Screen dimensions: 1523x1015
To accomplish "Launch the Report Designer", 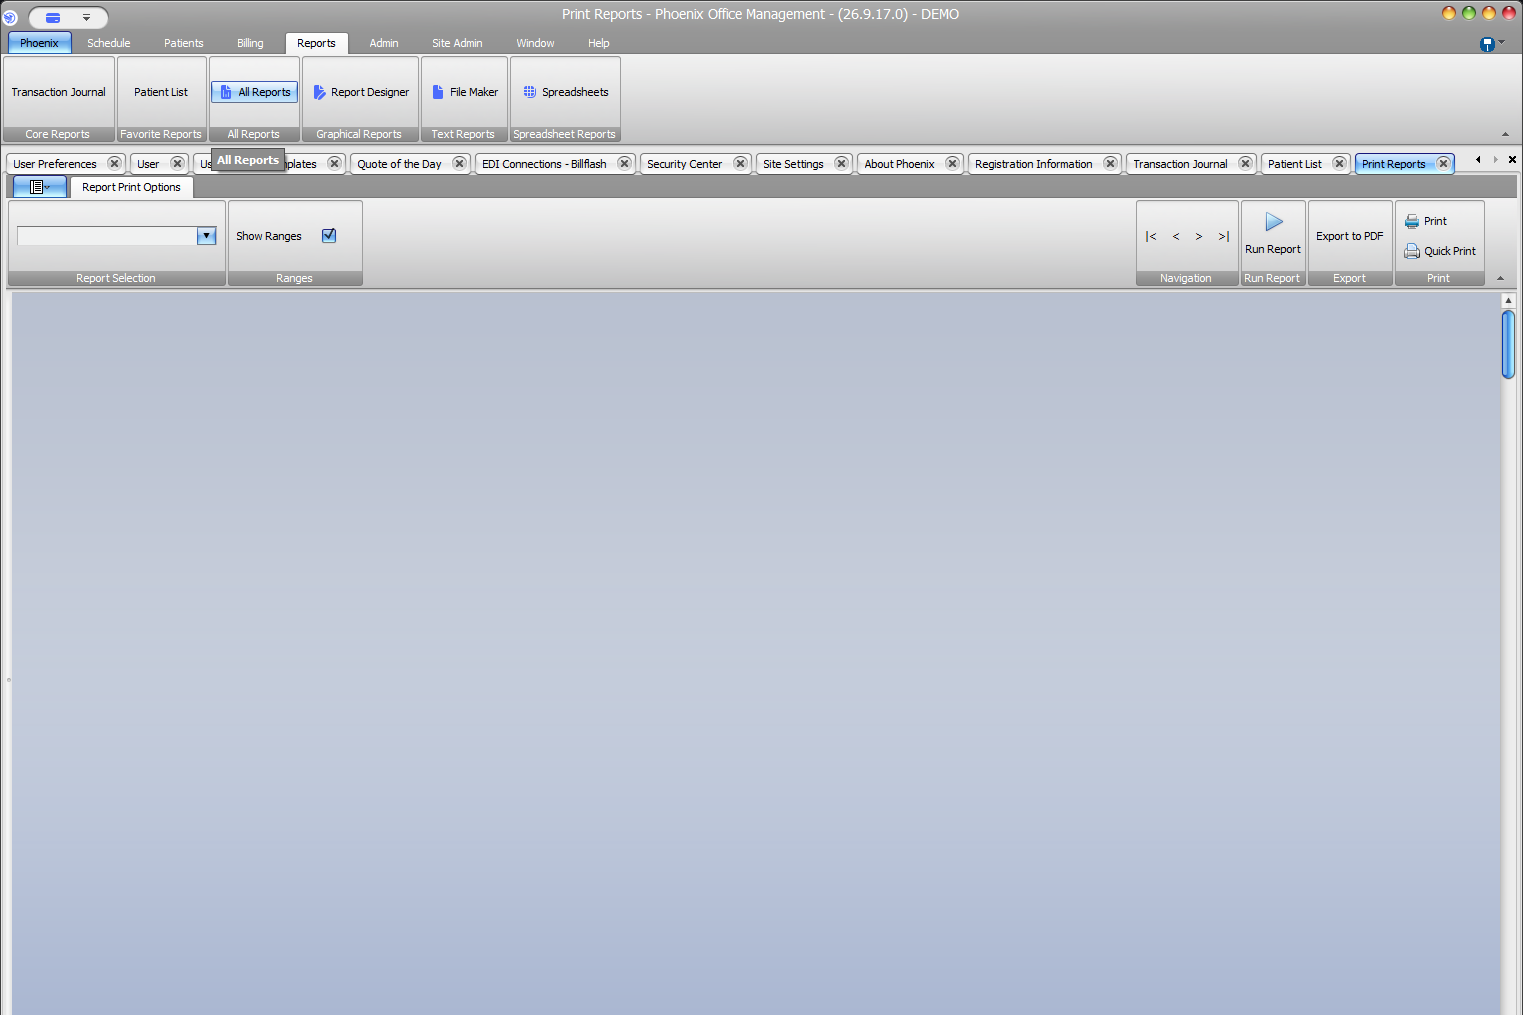I will [361, 92].
